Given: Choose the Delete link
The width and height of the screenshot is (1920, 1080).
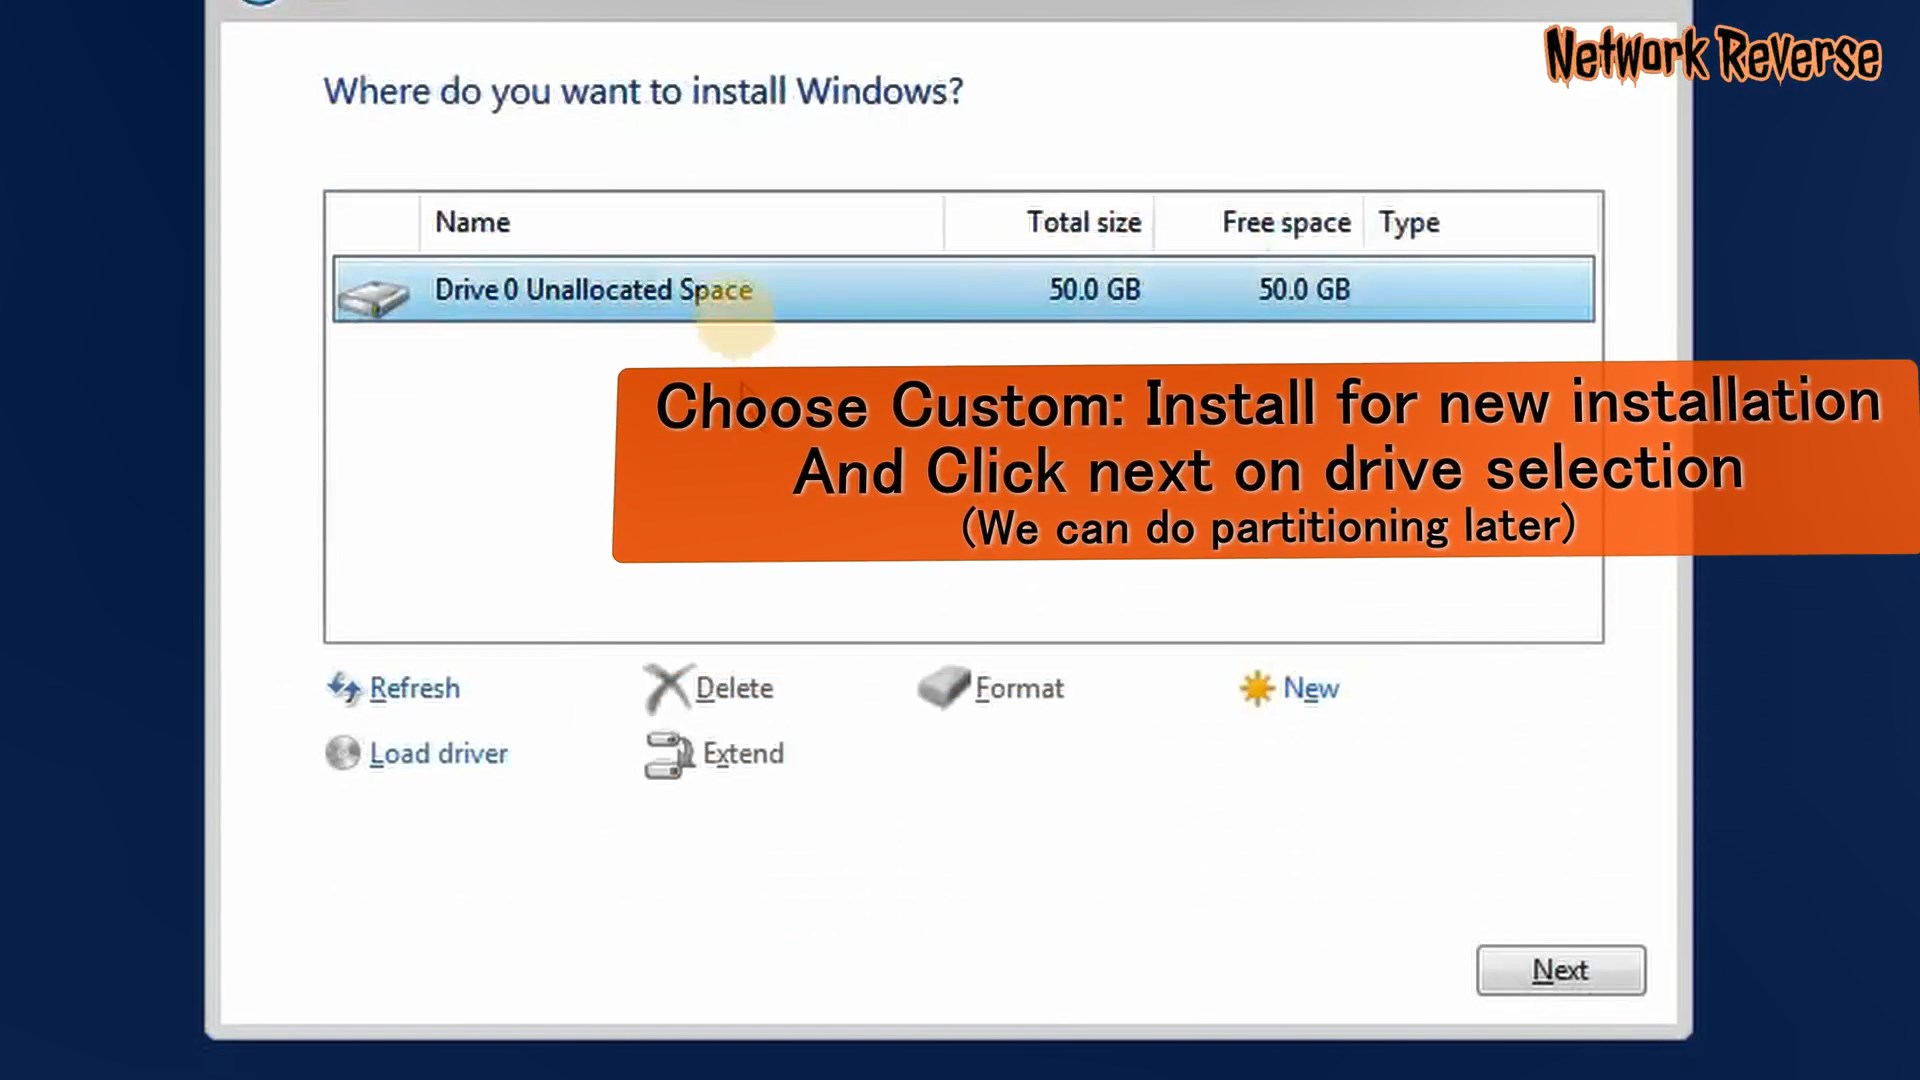Looking at the screenshot, I should pyautogui.click(x=735, y=688).
